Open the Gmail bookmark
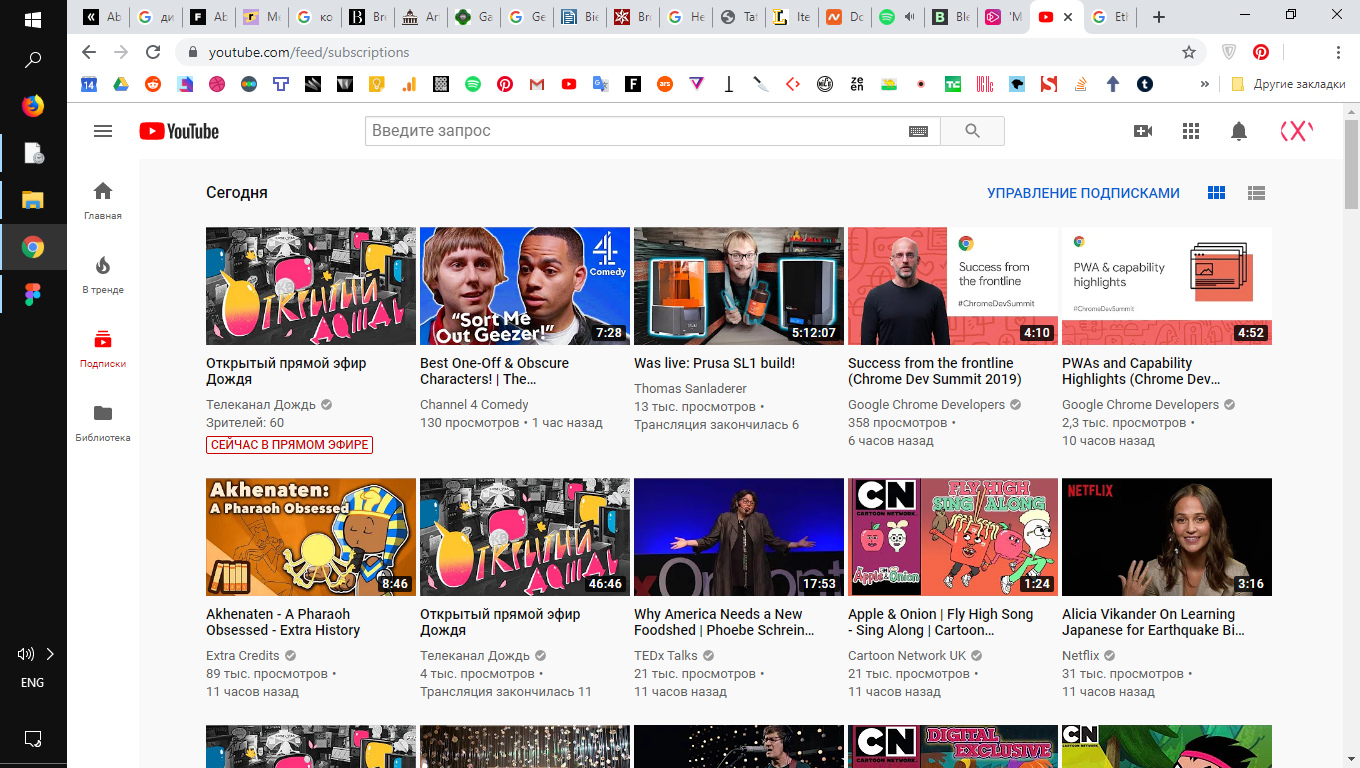 click(x=537, y=85)
